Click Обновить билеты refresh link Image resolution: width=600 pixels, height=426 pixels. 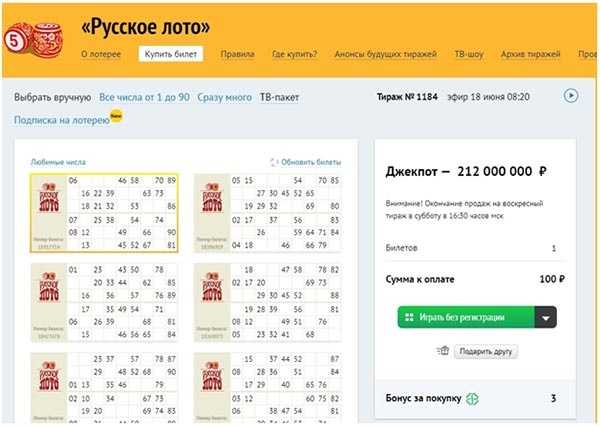pos(311,162)
